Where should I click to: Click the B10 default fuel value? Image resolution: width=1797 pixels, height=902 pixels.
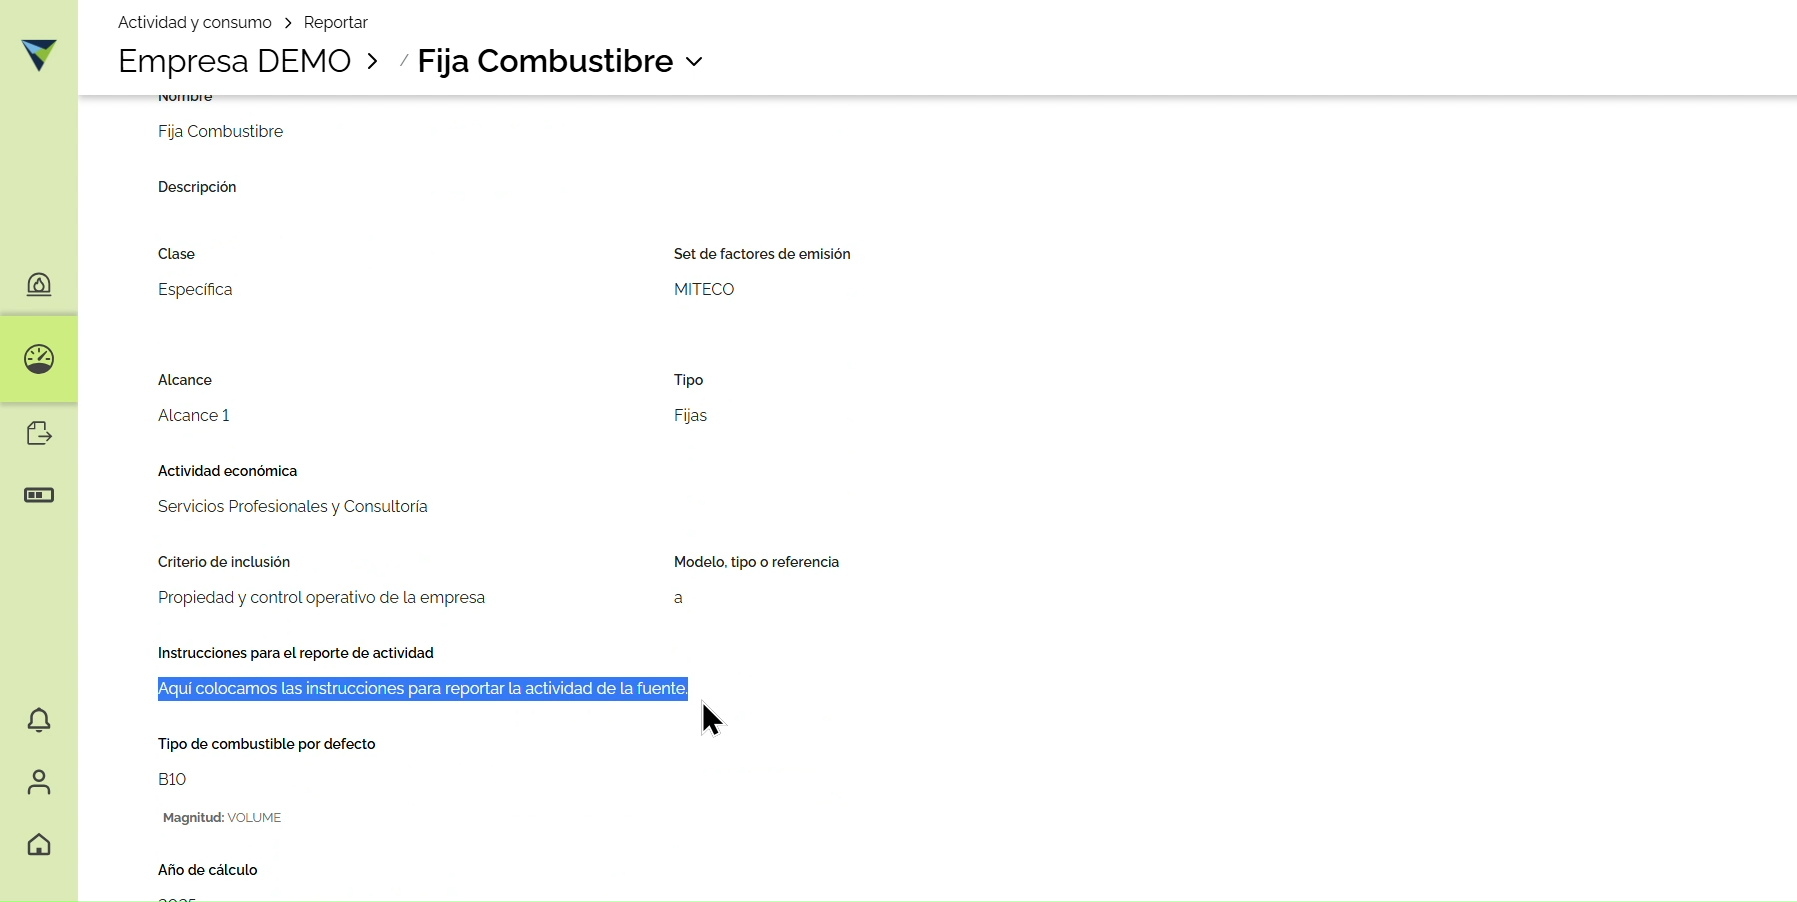click(x=172, y=779)
